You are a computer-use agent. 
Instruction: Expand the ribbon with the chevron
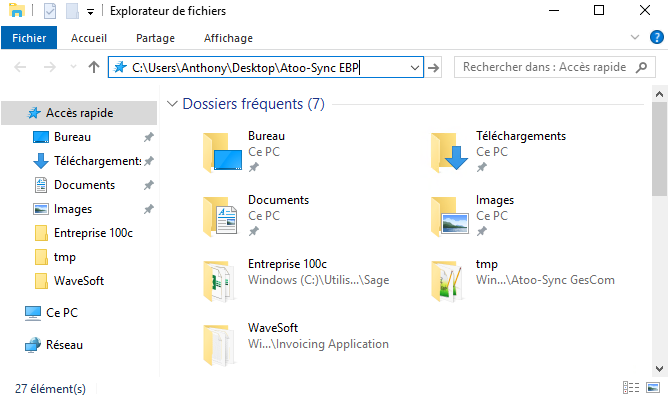coord(635,37)
